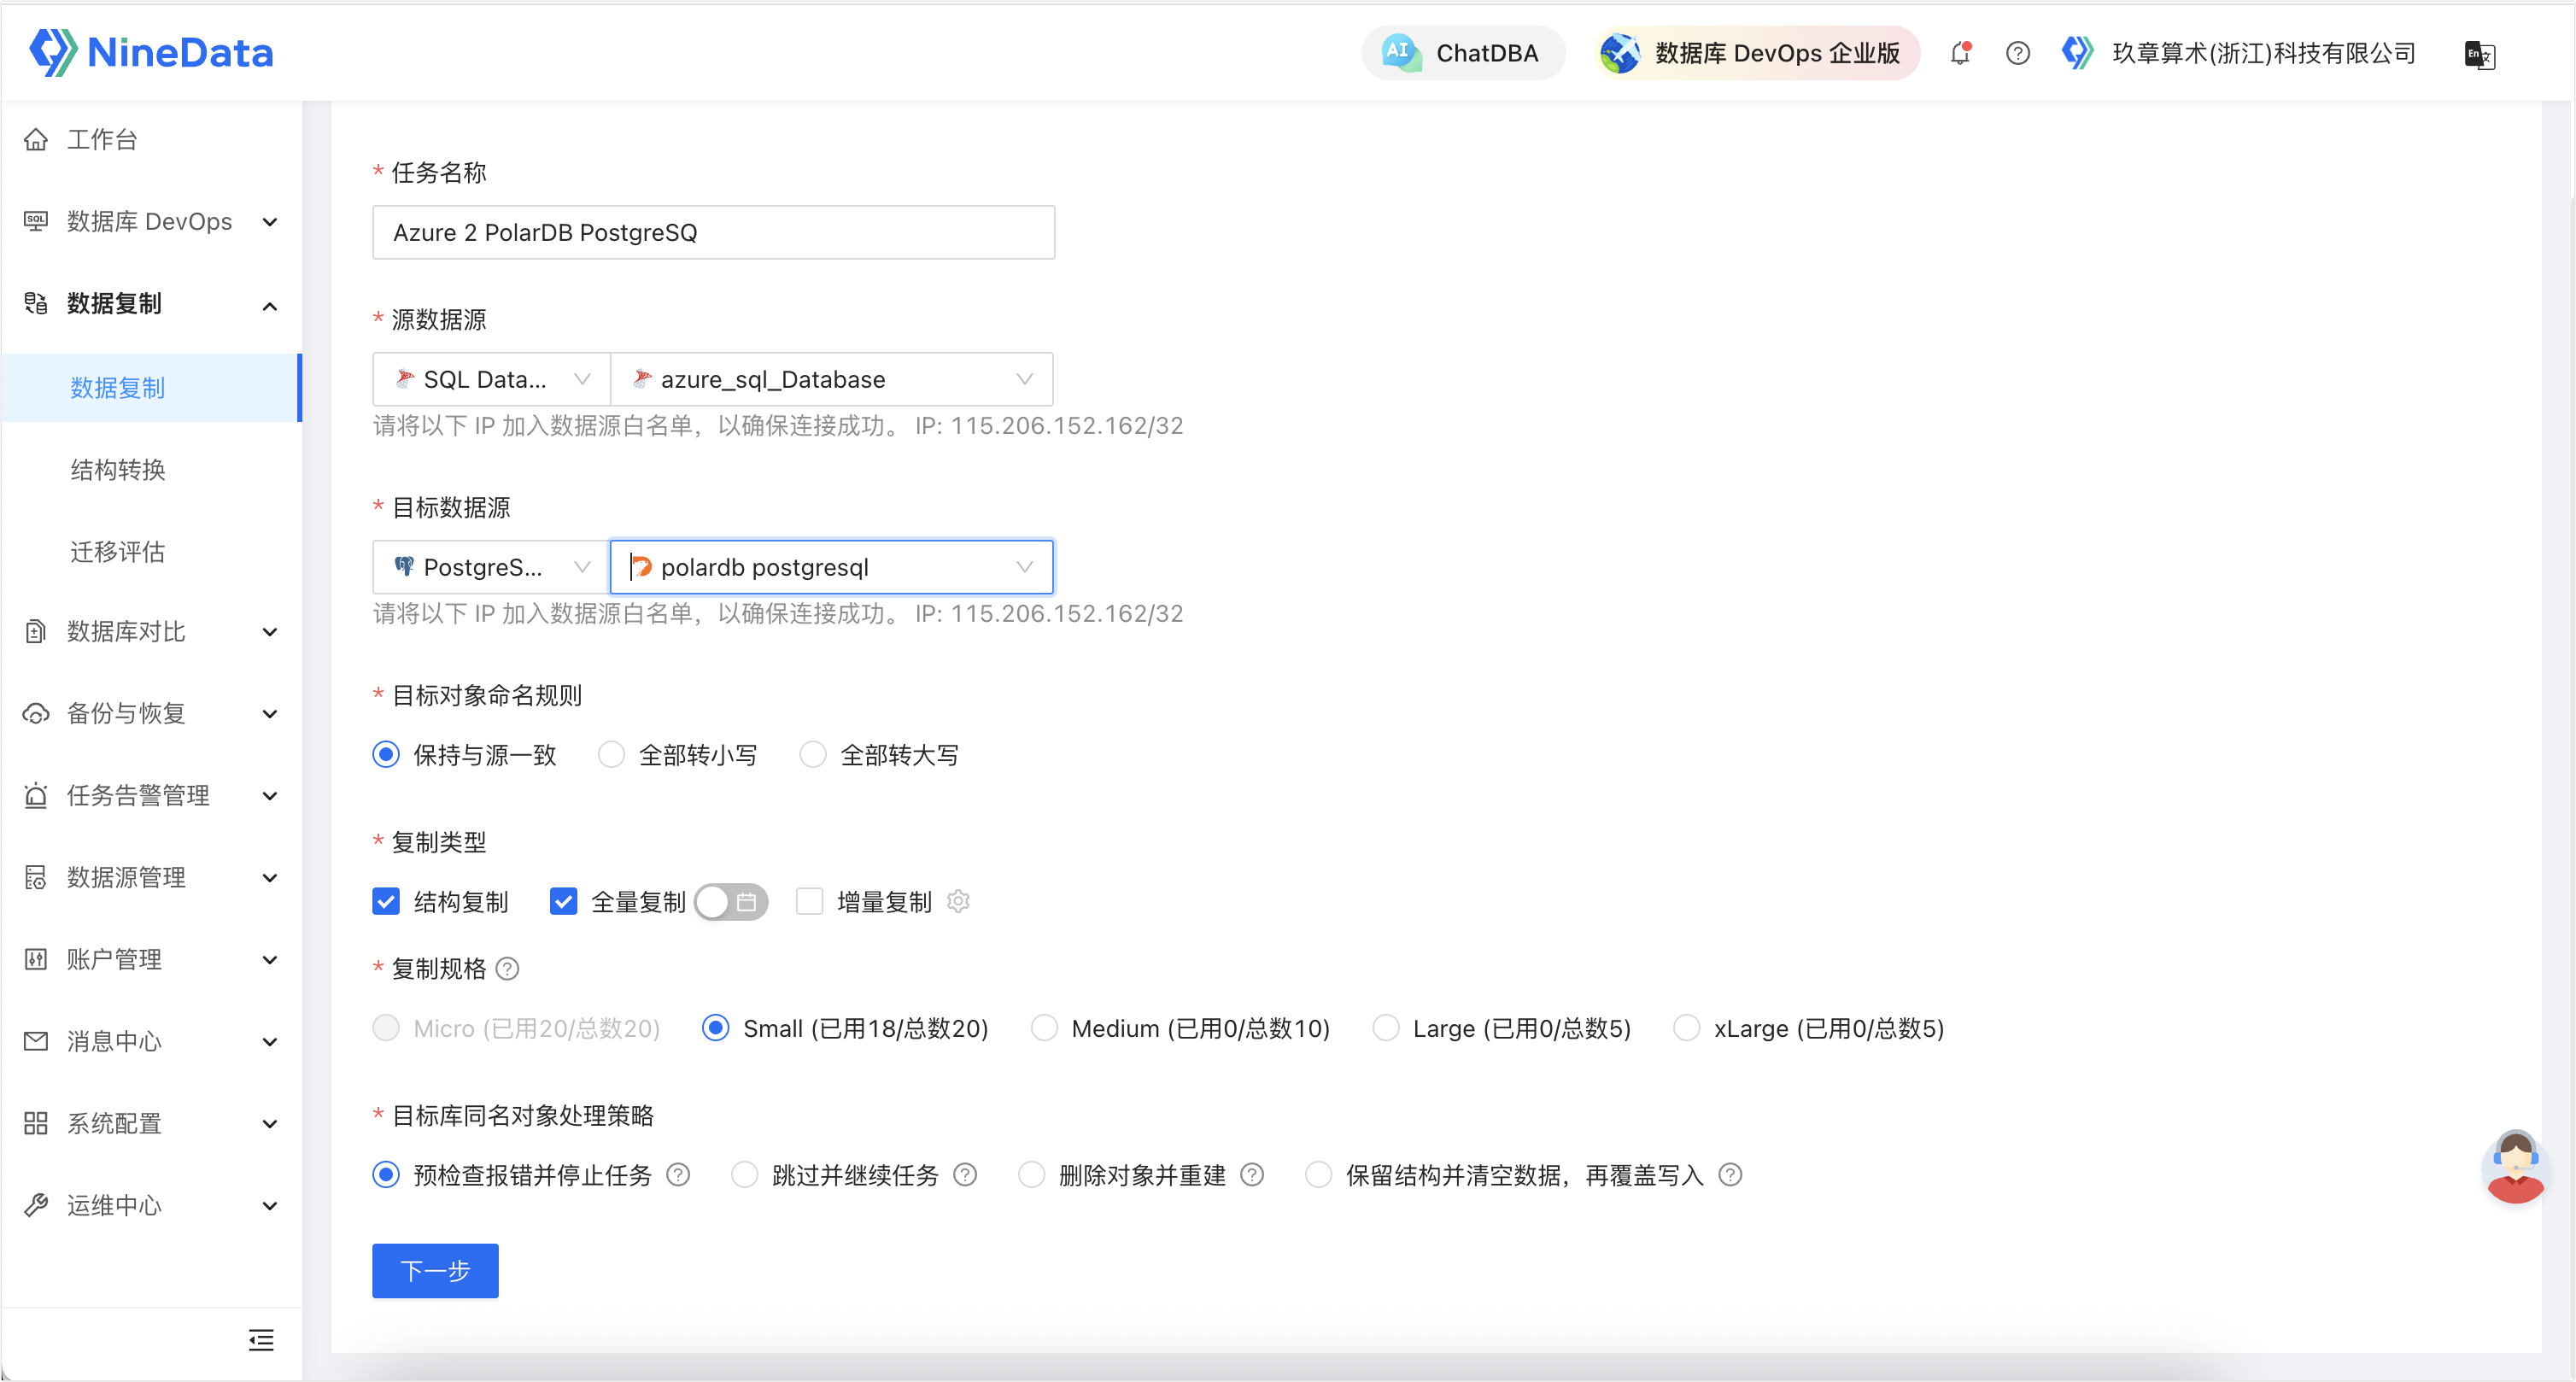Click the 工作台 home icon
The image size is (2576, 1382).
(x=36, y=140)
